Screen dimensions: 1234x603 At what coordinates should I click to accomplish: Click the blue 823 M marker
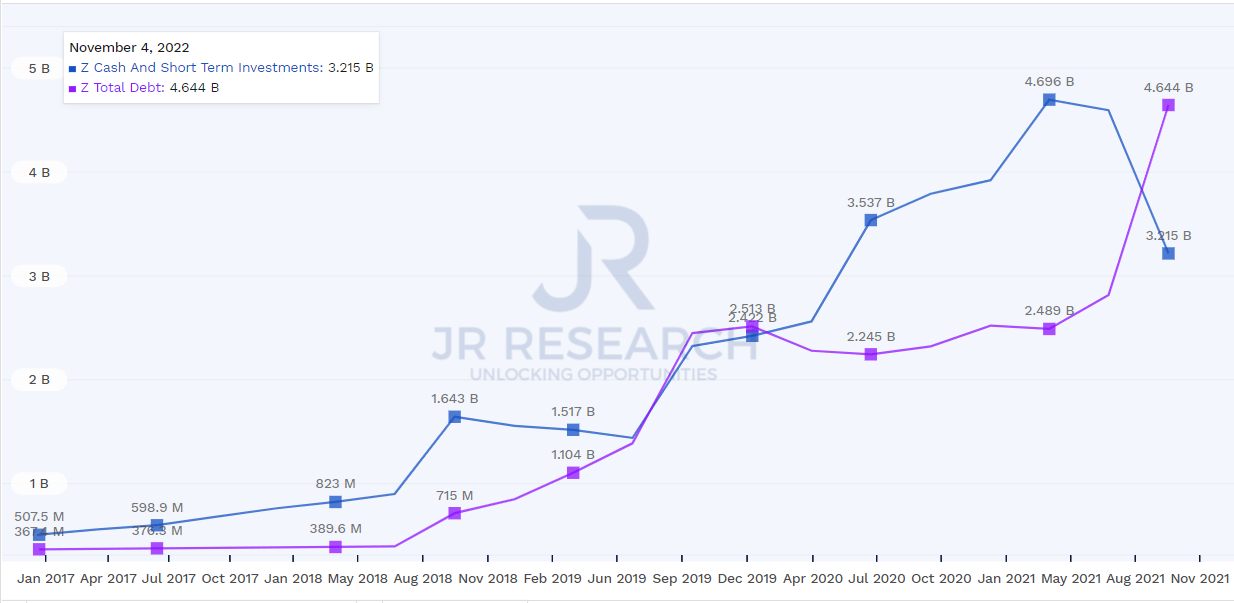click(x=334, y=500)
